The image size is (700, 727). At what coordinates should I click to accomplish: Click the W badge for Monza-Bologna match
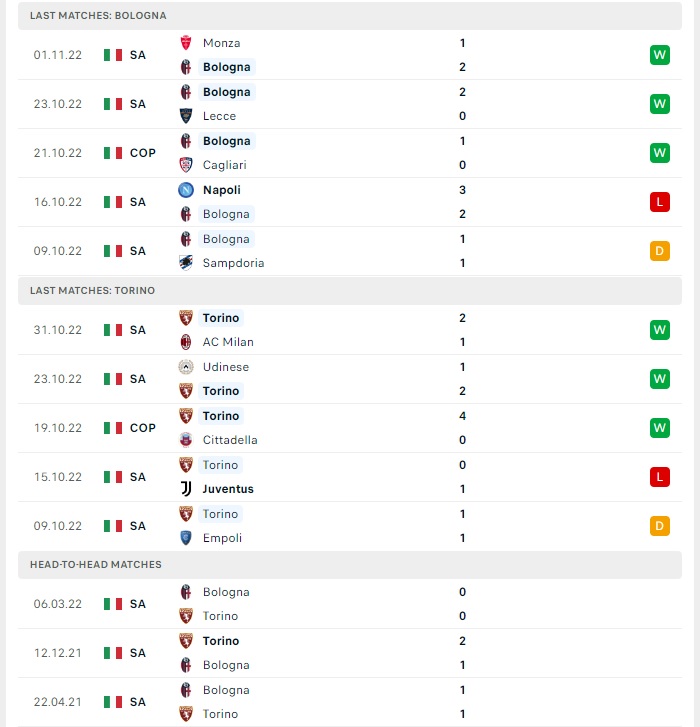tap(660, 55)
